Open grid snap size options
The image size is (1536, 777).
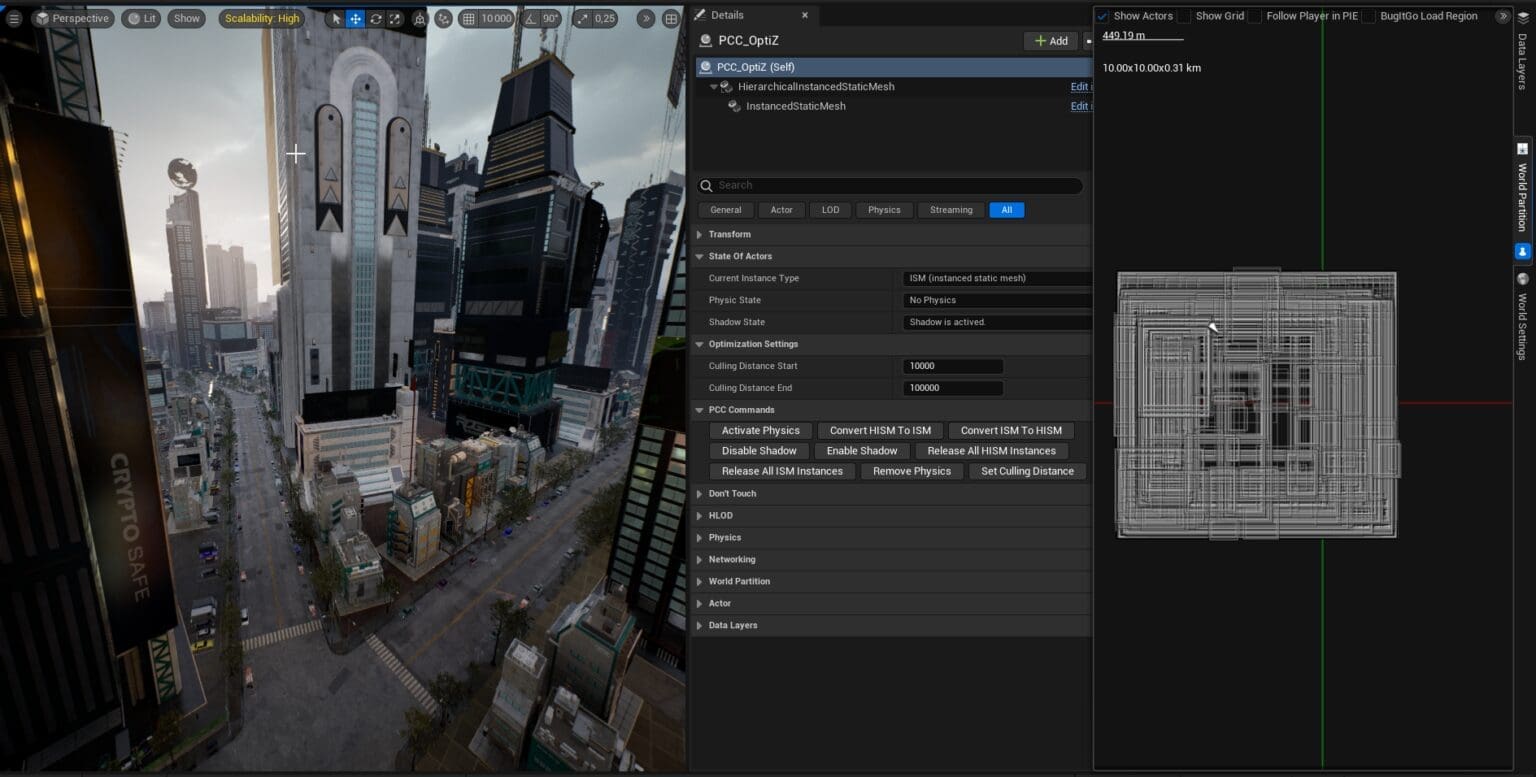click(x=496, y=18)
